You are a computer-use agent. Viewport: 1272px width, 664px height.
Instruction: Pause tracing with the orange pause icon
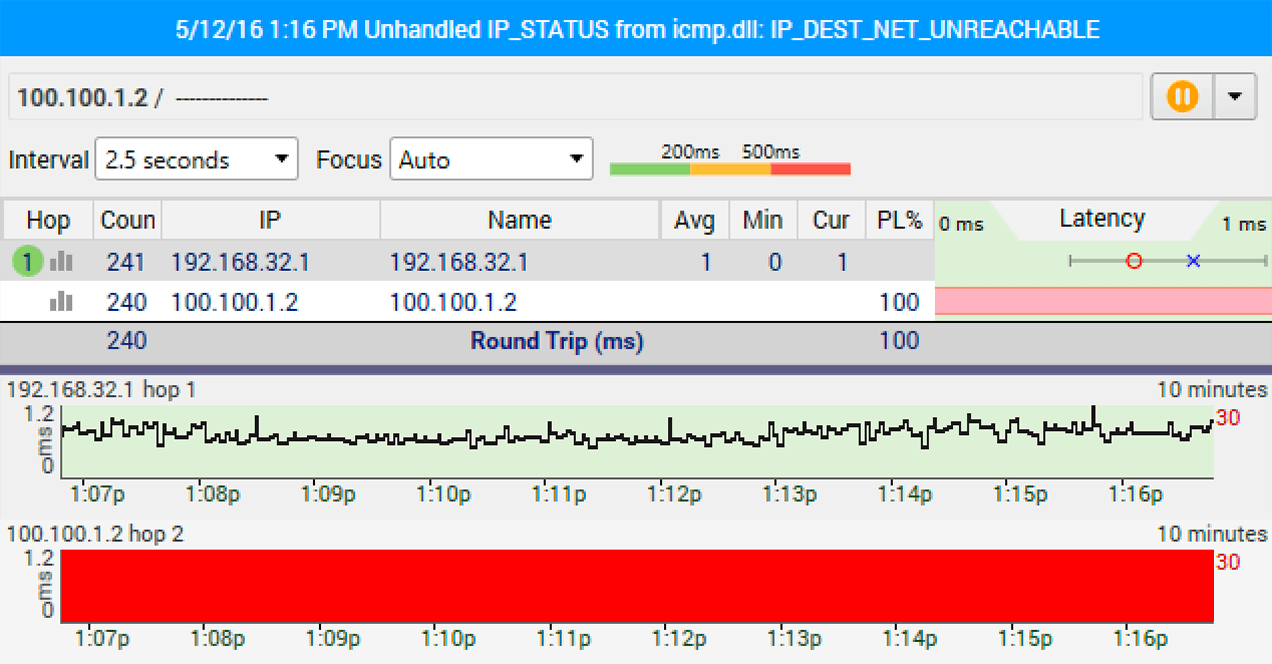click(x=1181, y=96)
